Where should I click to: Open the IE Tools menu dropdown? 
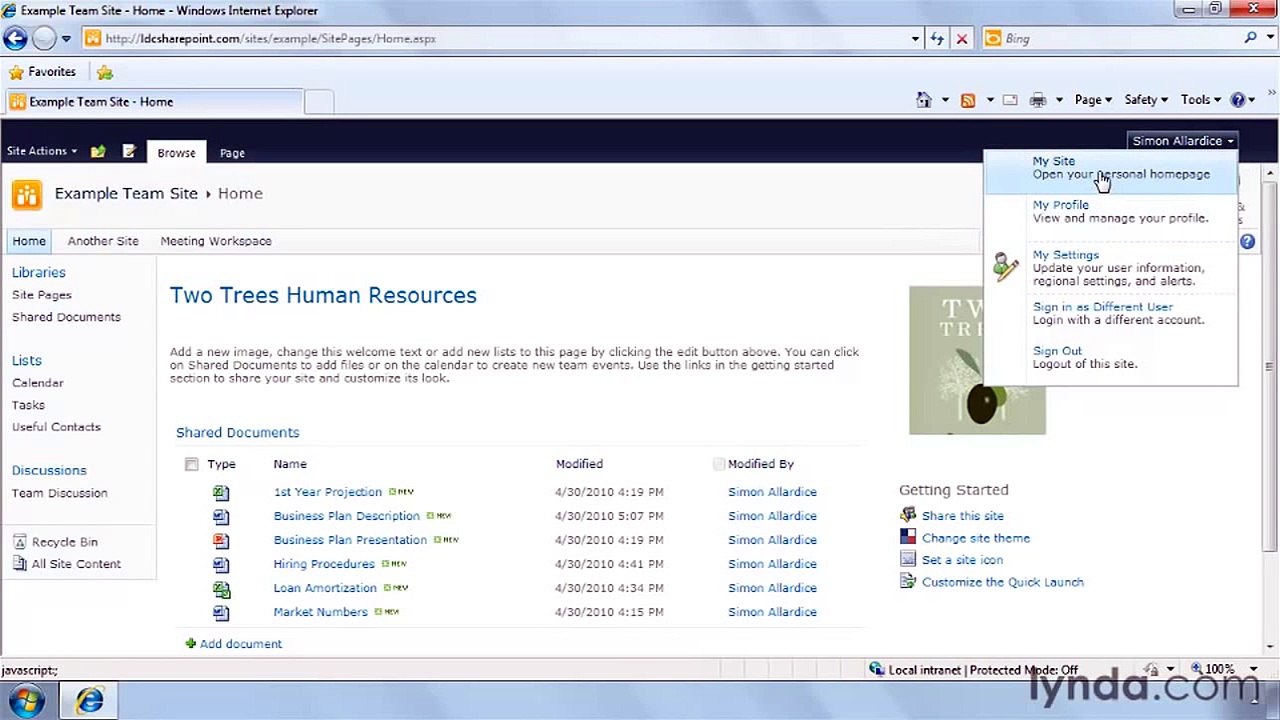point(1201,100)
